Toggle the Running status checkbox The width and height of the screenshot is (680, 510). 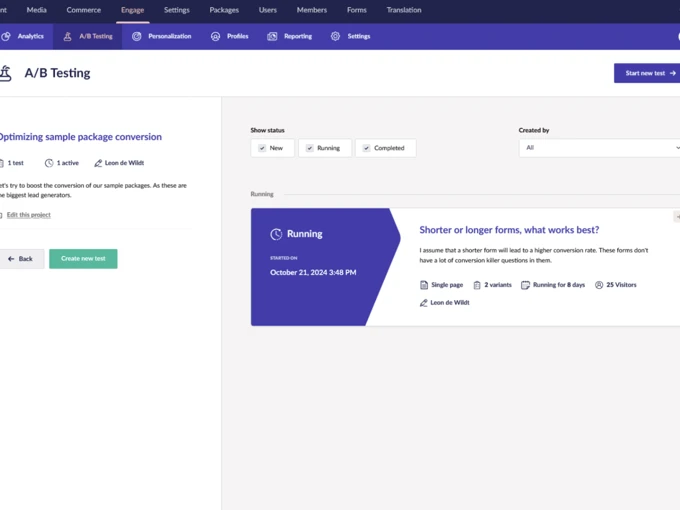[x=309, y=148]
